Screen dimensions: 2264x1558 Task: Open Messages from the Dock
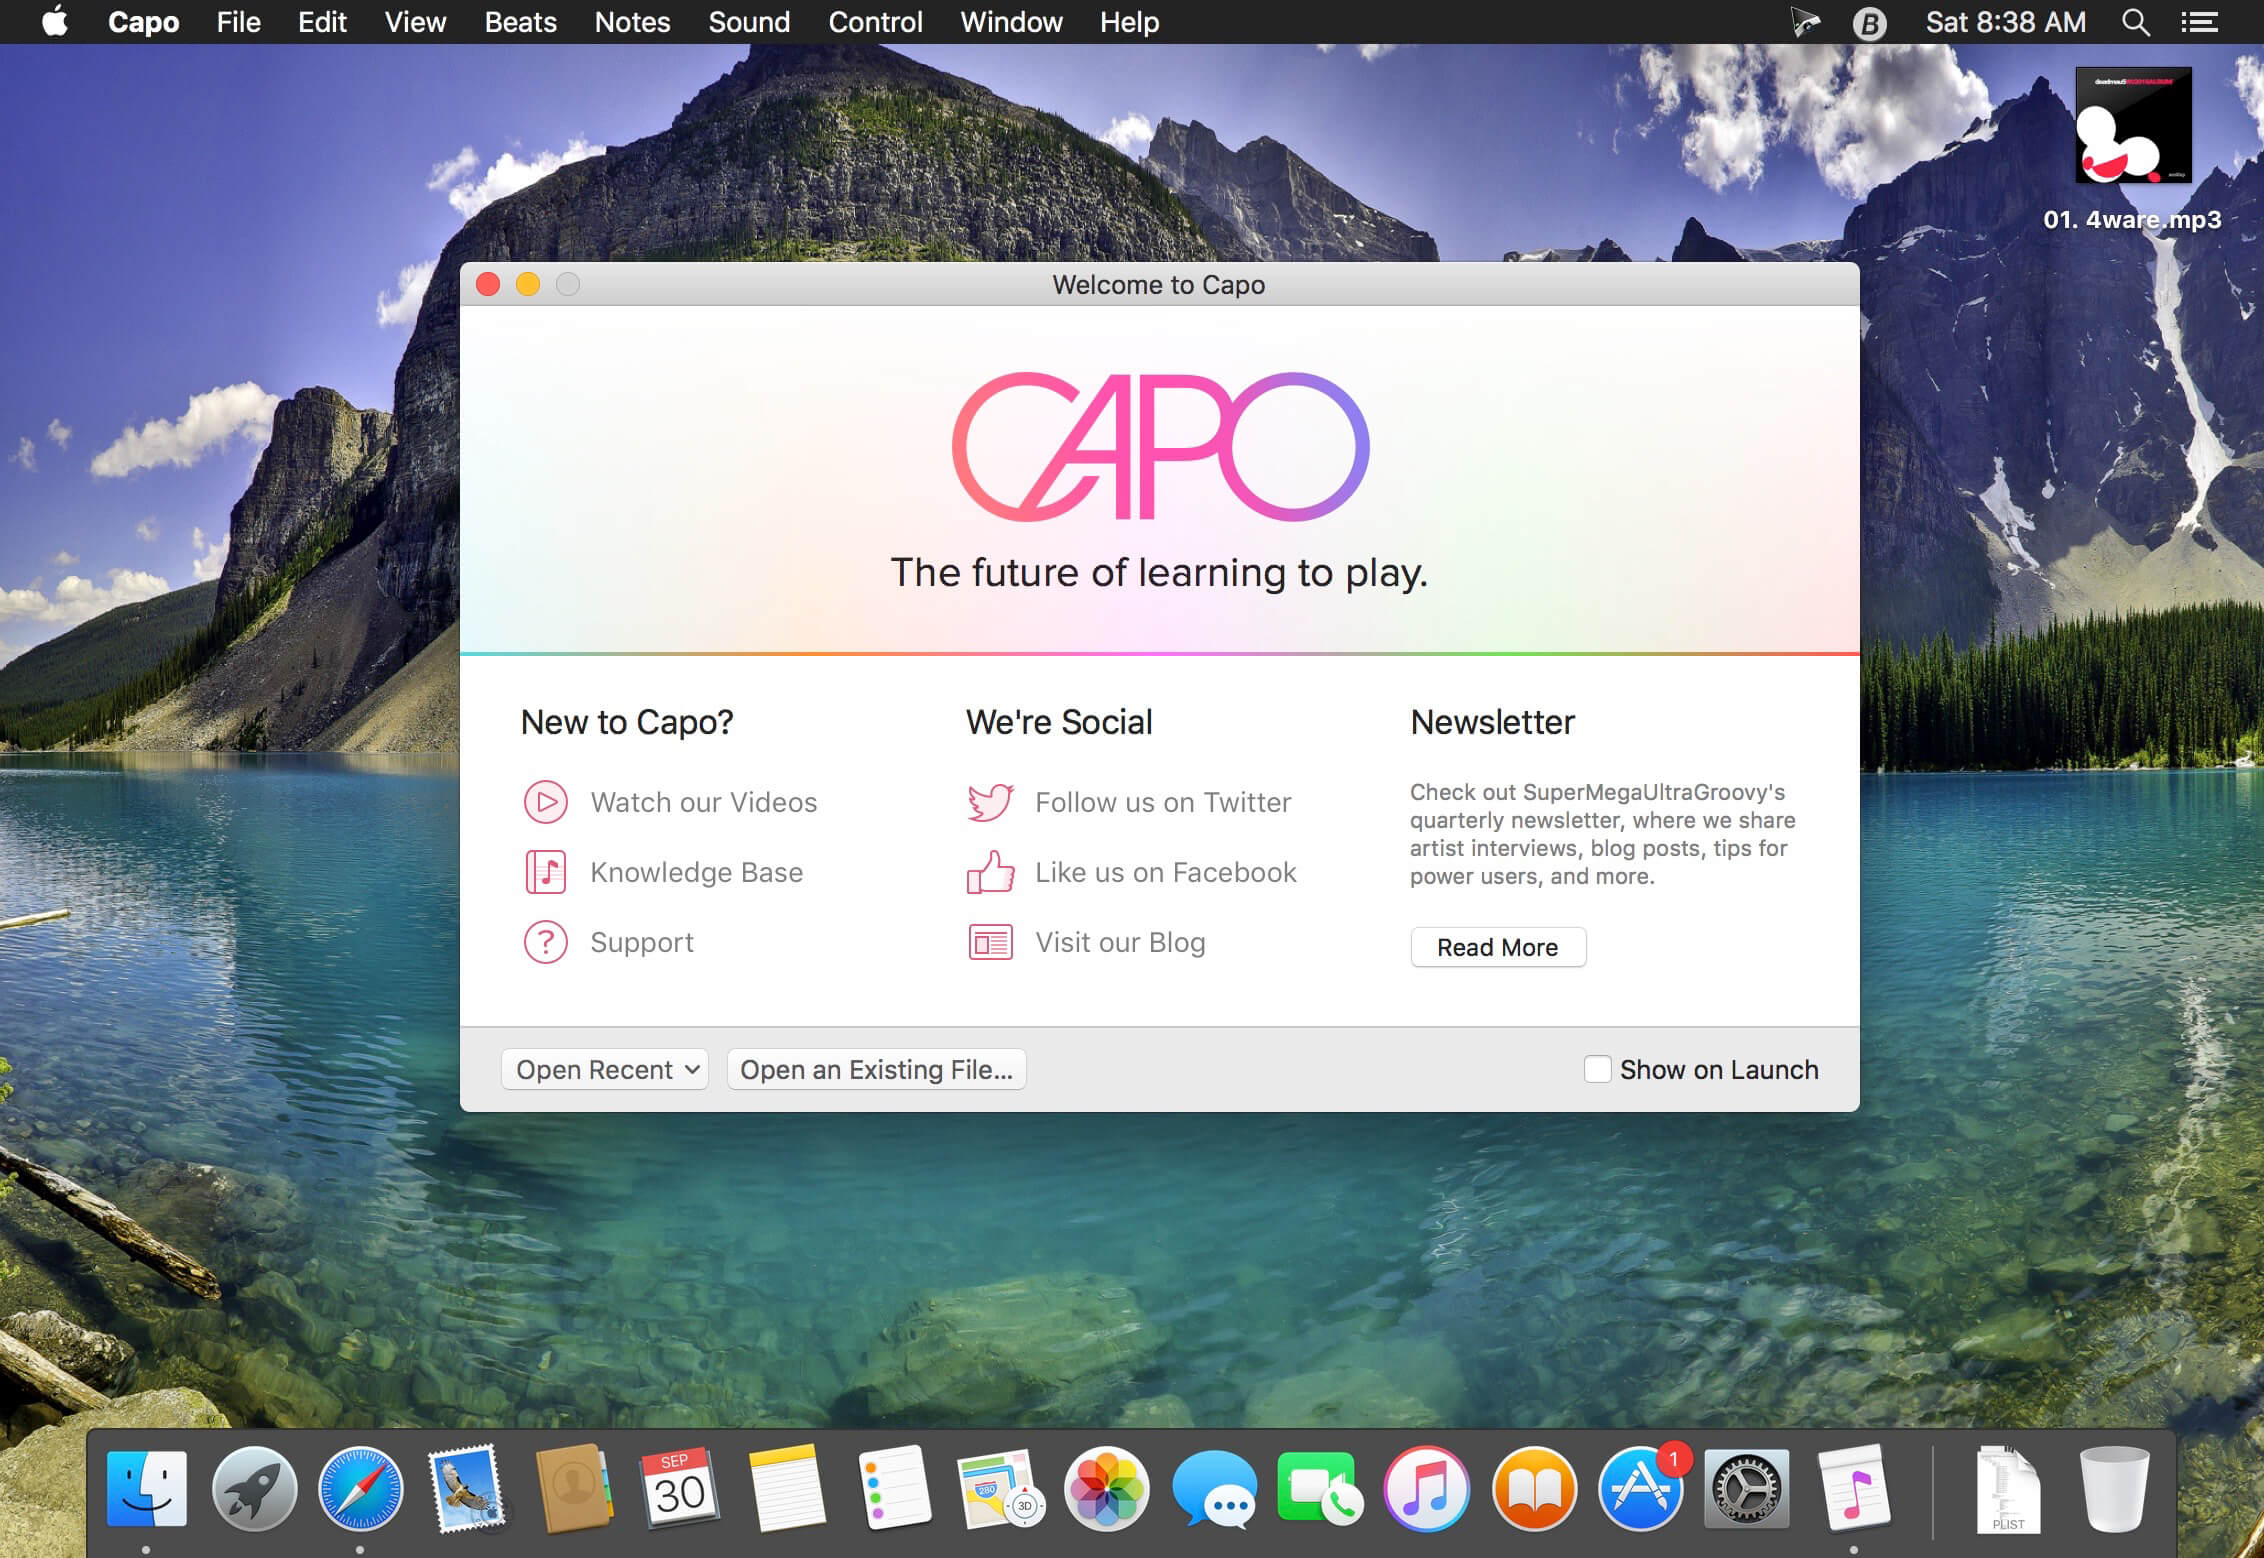[x=1214, y=1489]
